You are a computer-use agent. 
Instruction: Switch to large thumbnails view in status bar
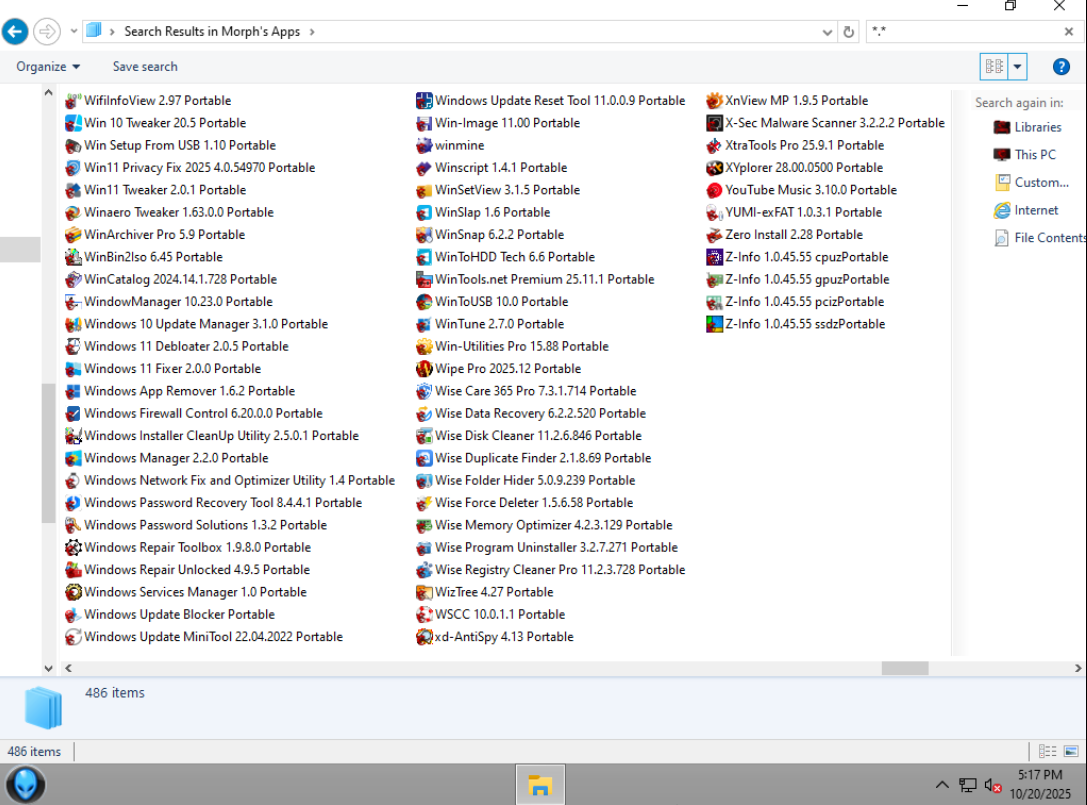pos(1071,751)
